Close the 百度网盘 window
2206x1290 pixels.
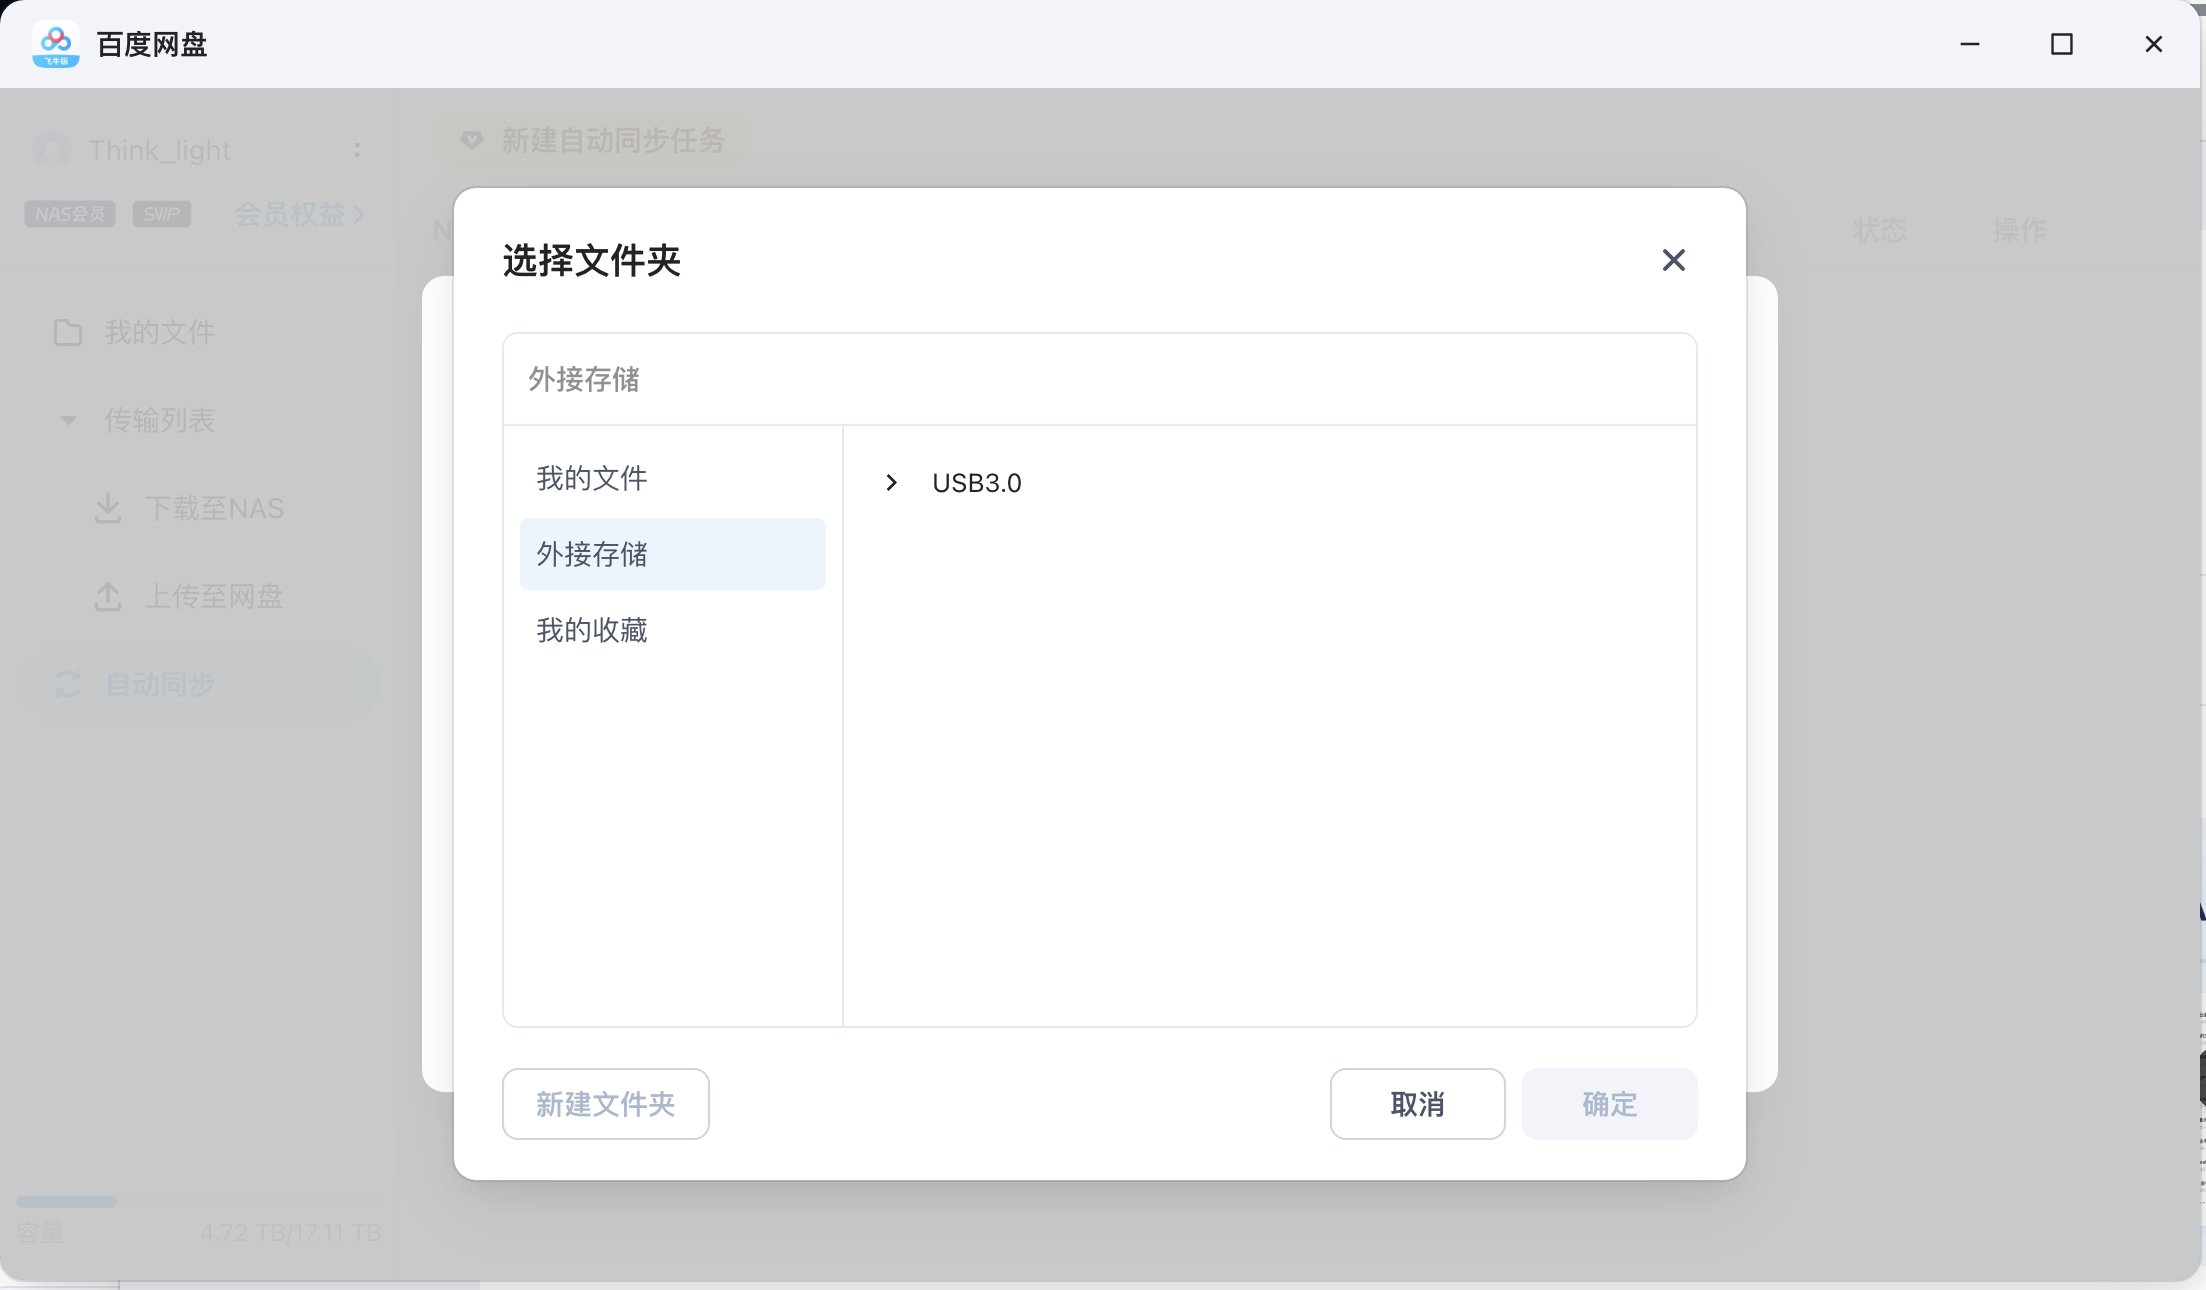pos(2154,44)
